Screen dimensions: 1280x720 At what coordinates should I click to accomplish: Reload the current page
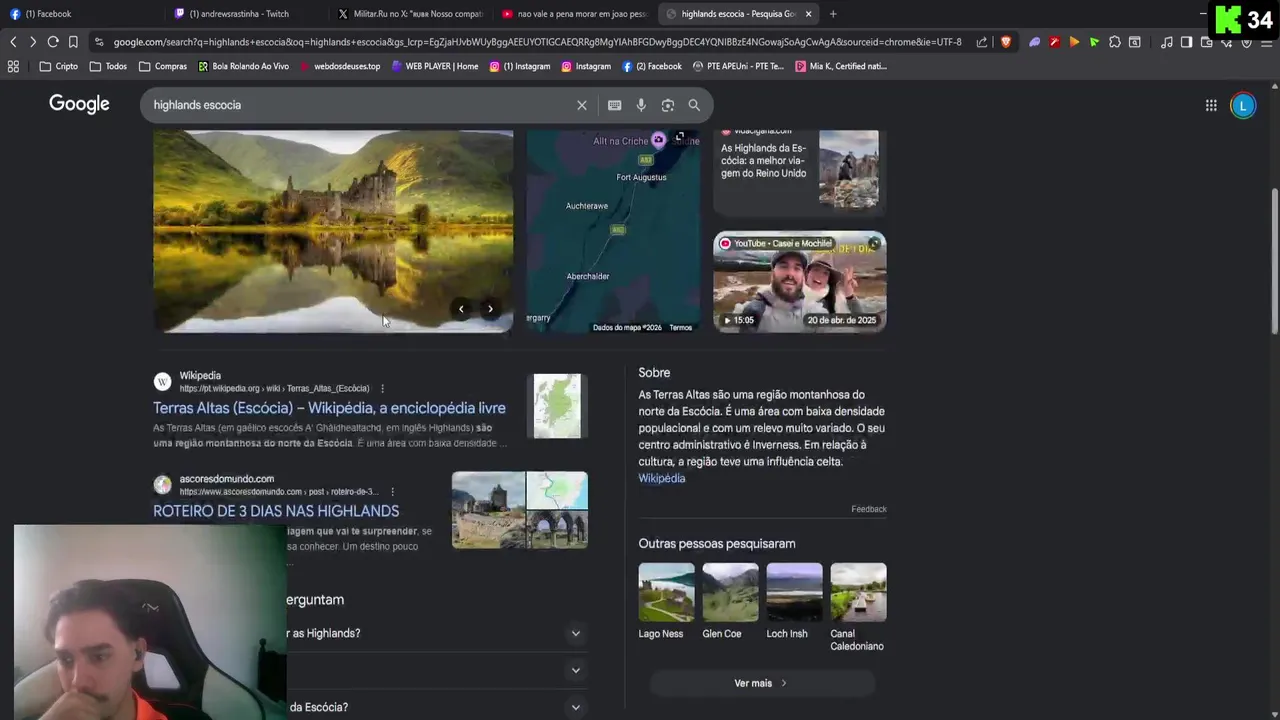point(53,42)
